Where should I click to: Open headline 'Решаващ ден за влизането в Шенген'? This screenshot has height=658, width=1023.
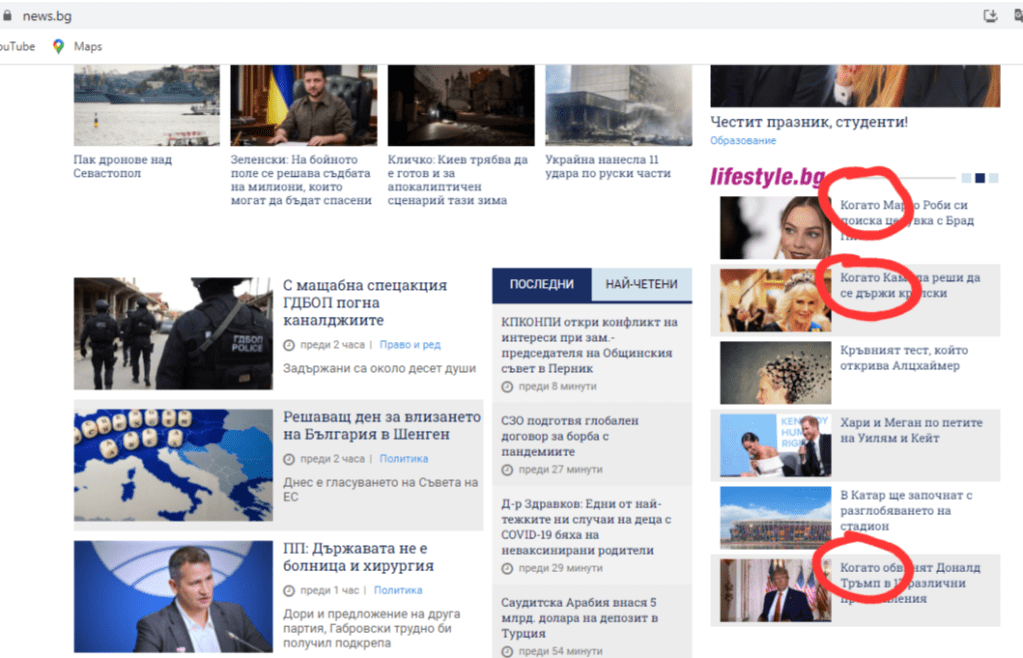pos(381,426)
